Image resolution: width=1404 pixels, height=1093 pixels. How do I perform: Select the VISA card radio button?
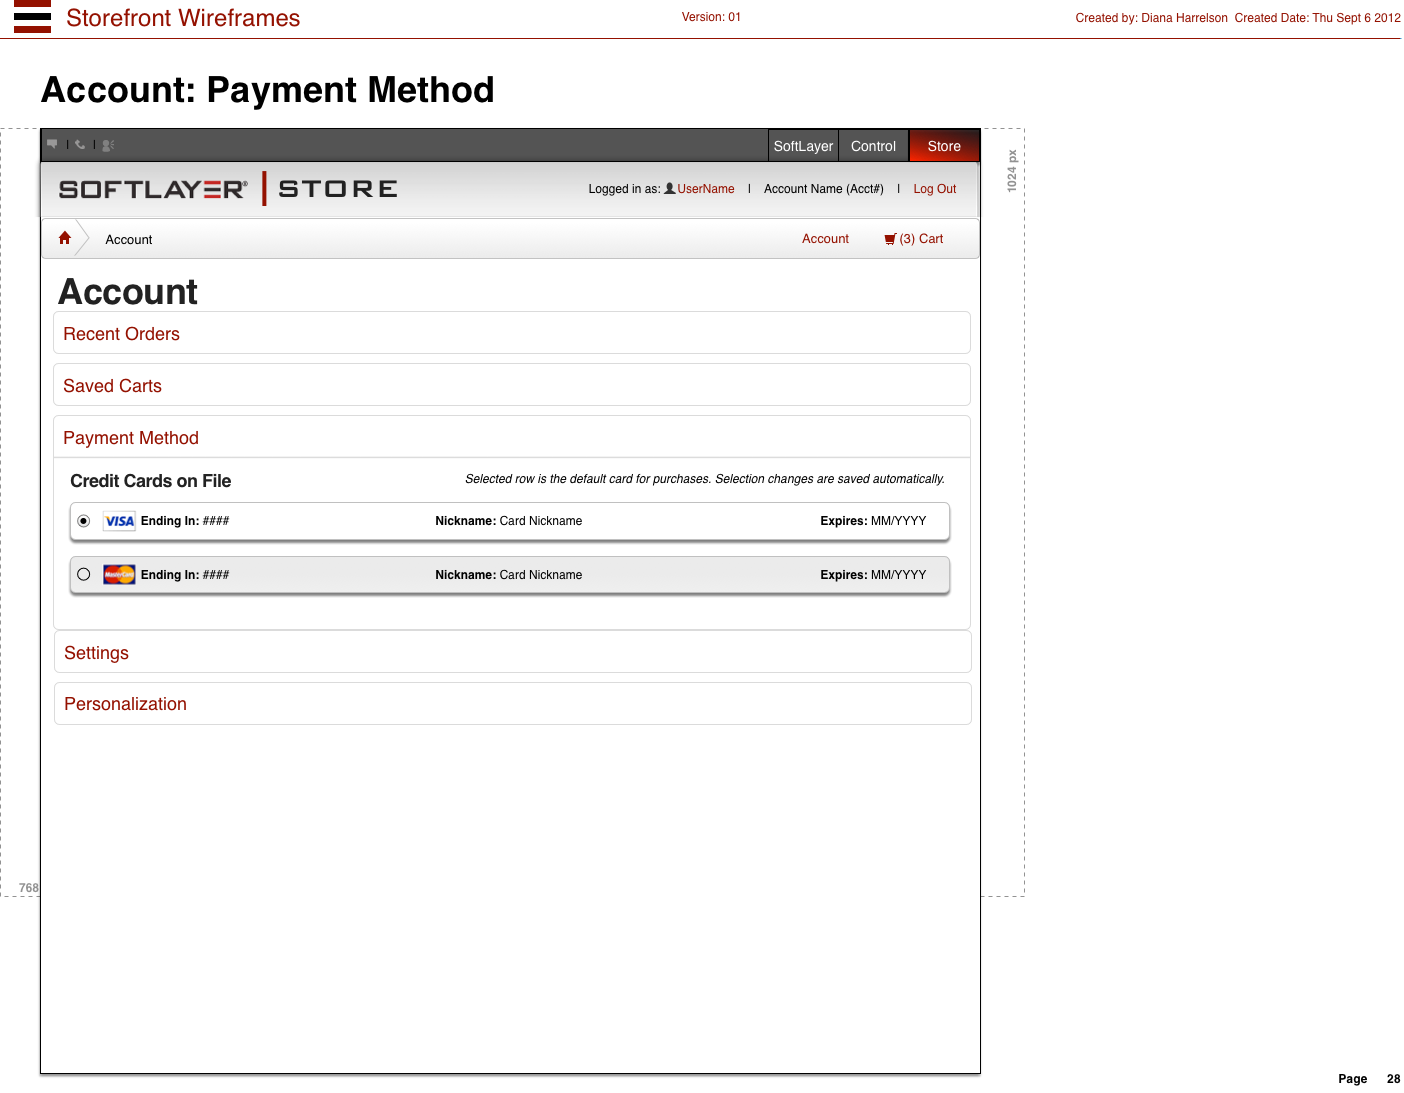(x=84, y=521)
